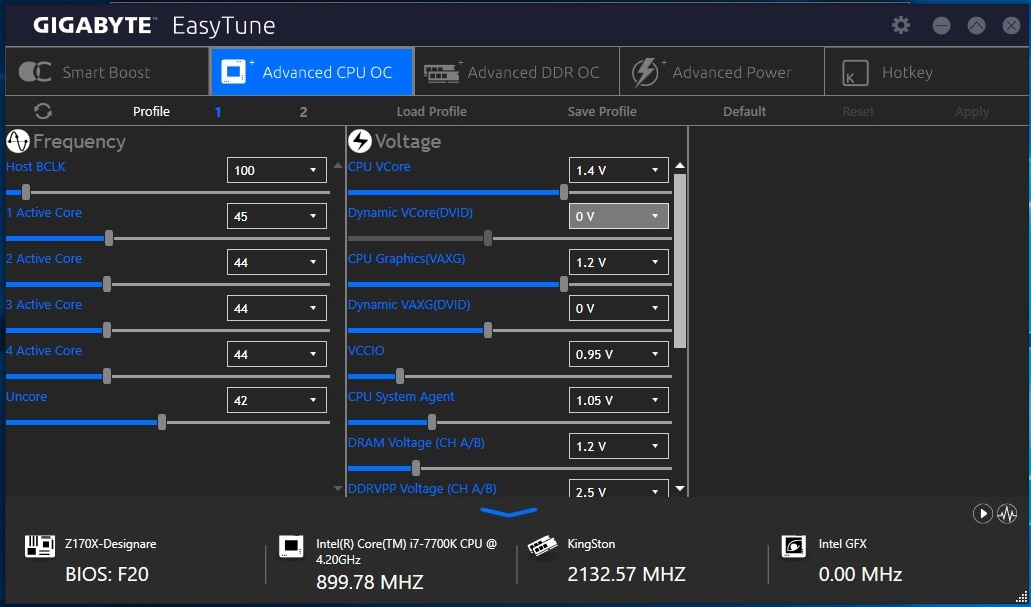Click the Uncore slider handle
Image resolution: width=1031 pixels, height=607 pixels.
point(162,422)
